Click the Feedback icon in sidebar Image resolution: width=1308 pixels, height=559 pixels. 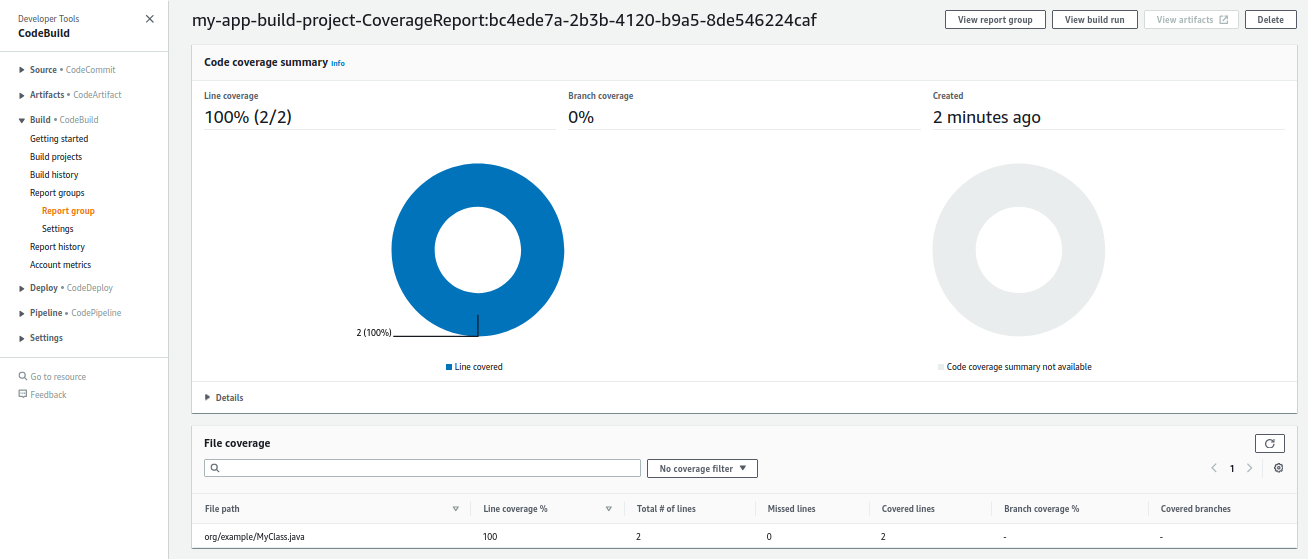point(23,395)
